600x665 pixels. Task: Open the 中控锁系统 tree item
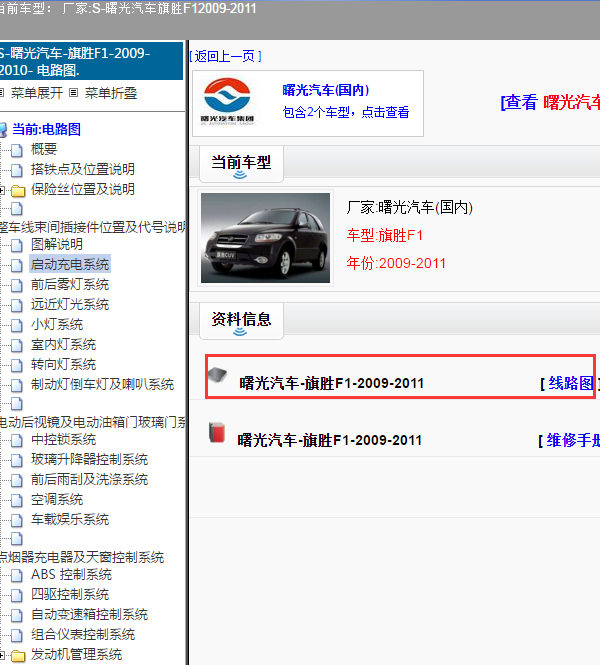(x=64, y=440)
